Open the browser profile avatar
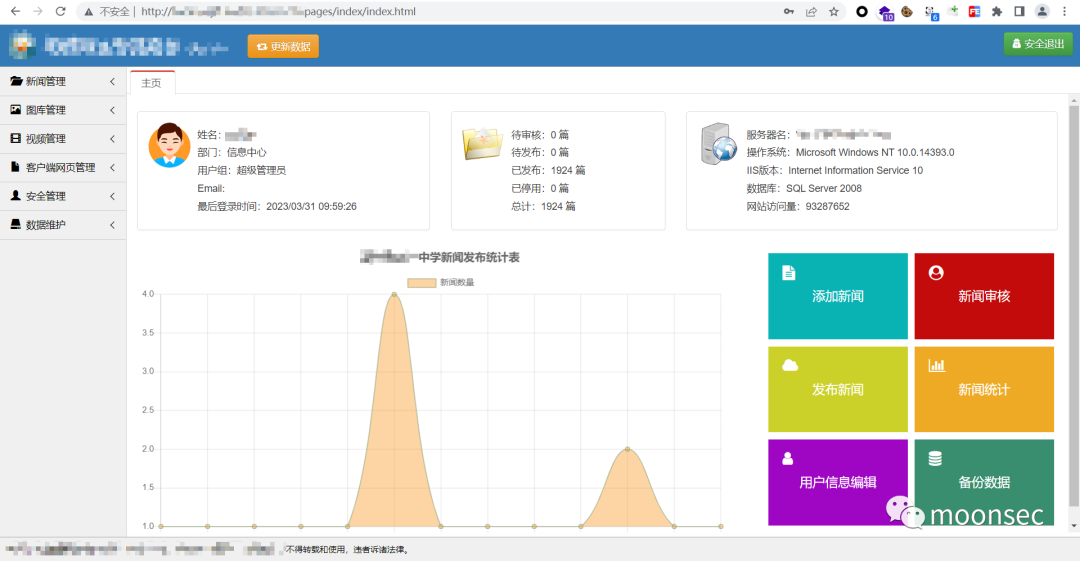The width and height of the screenshot is (1080, 561). coord(1042,12)
